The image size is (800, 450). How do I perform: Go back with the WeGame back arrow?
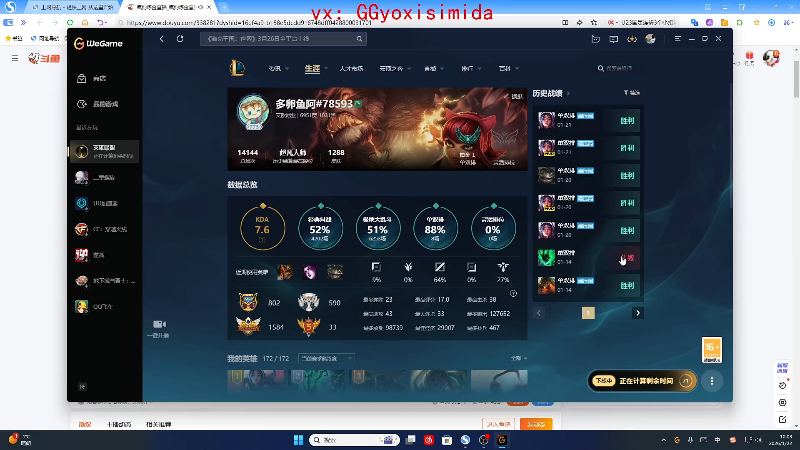[162, 39]
